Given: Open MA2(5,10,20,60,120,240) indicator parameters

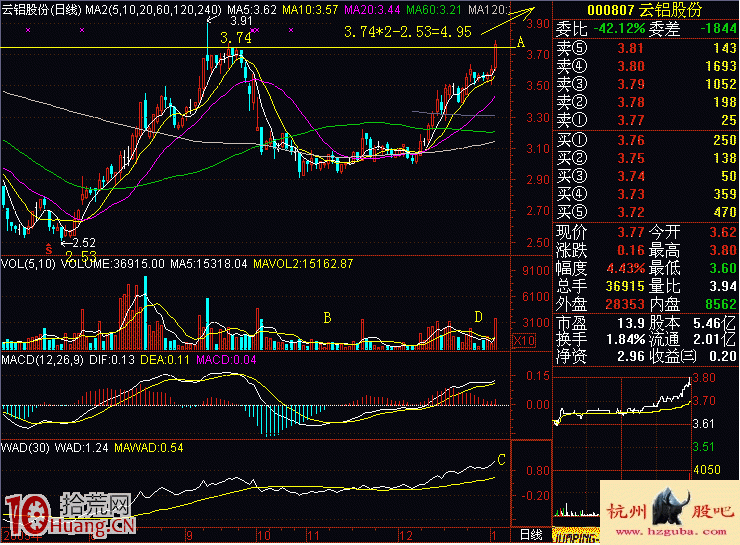Looking at the screenshot, I should point(153,9).
